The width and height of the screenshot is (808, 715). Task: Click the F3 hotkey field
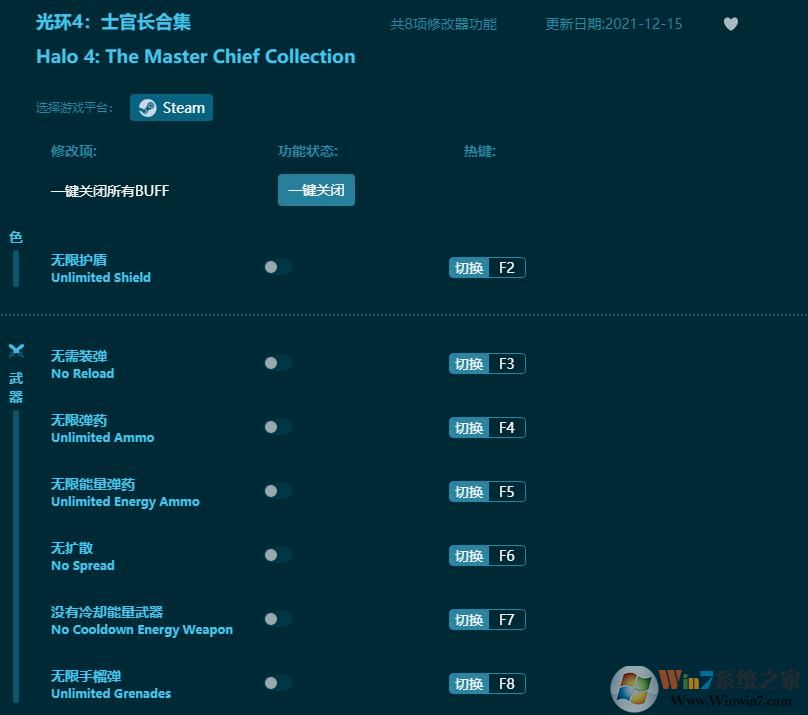[507, 364]
